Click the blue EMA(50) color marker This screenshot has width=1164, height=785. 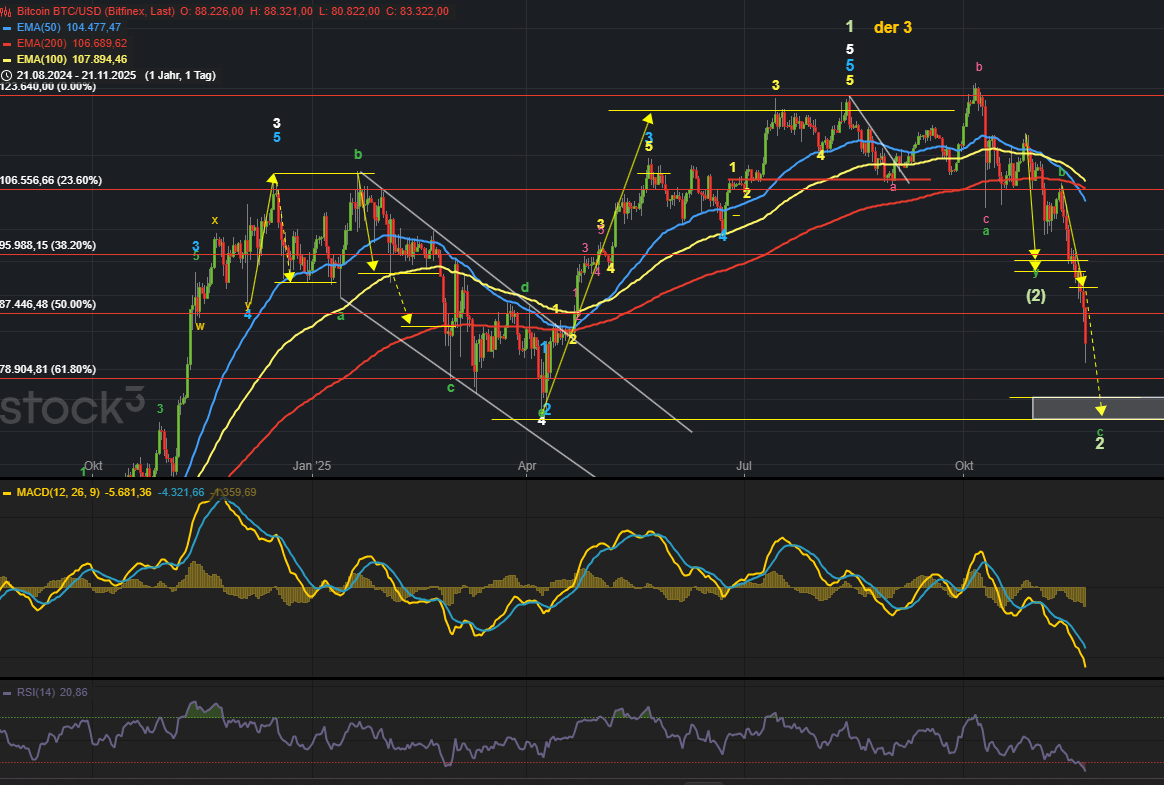coord(7,28)
